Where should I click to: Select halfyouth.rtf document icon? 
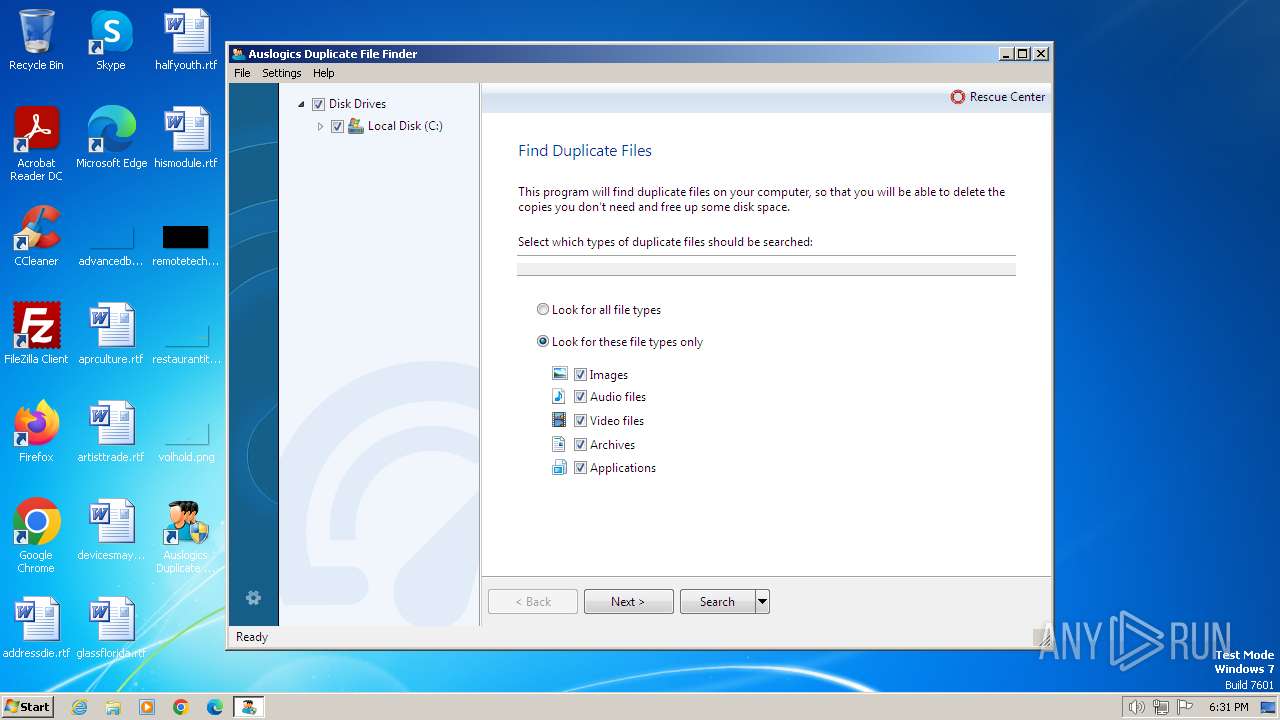[186, 40]
